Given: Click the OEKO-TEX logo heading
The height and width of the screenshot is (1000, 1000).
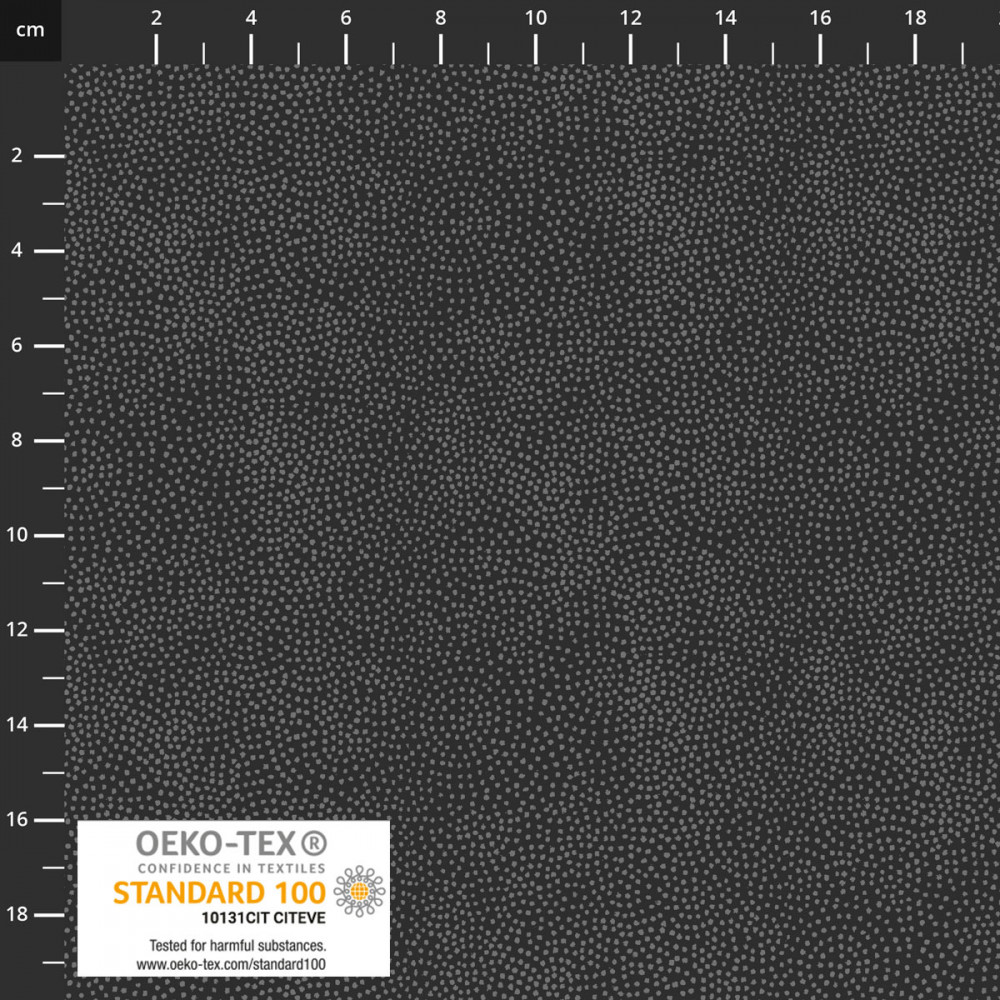Looking at the screenshot, I should [x=232, y=843].
